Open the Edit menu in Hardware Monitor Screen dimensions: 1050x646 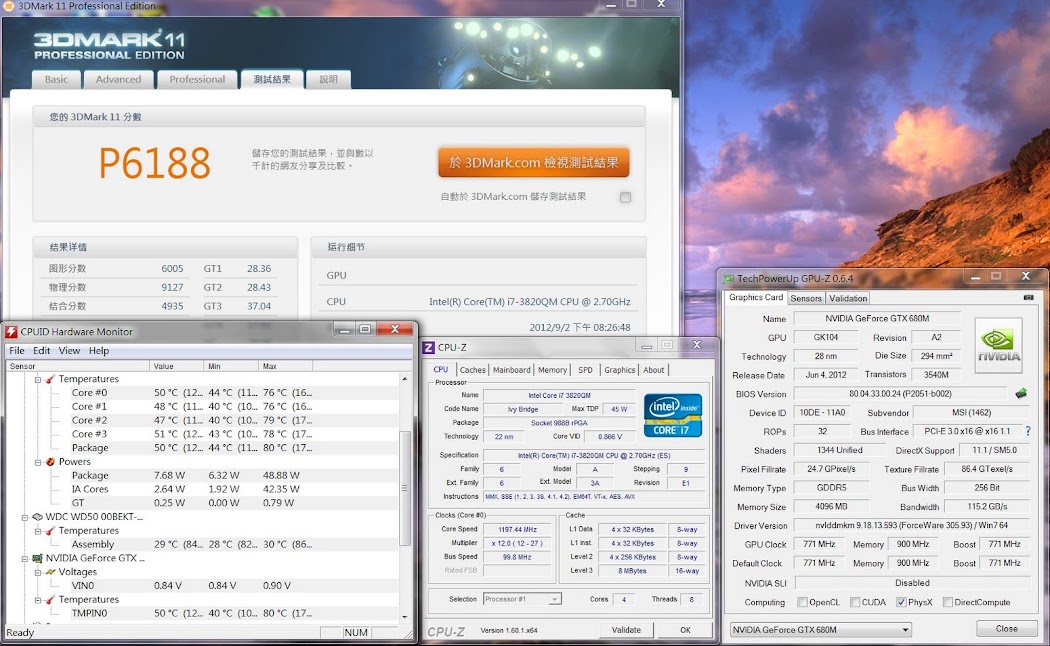[x=42, y=351]
